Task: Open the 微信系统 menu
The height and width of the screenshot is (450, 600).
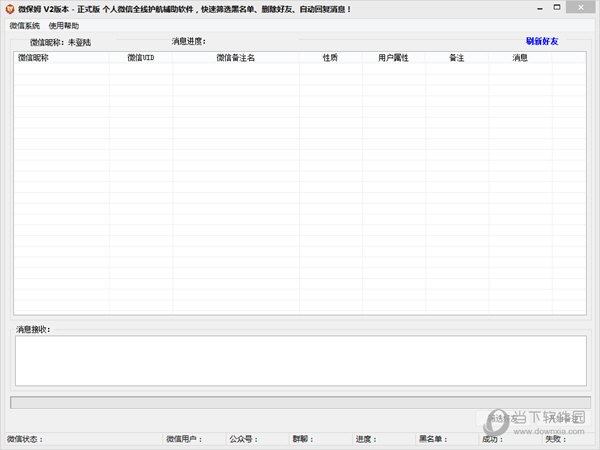Action: [24, 26]
